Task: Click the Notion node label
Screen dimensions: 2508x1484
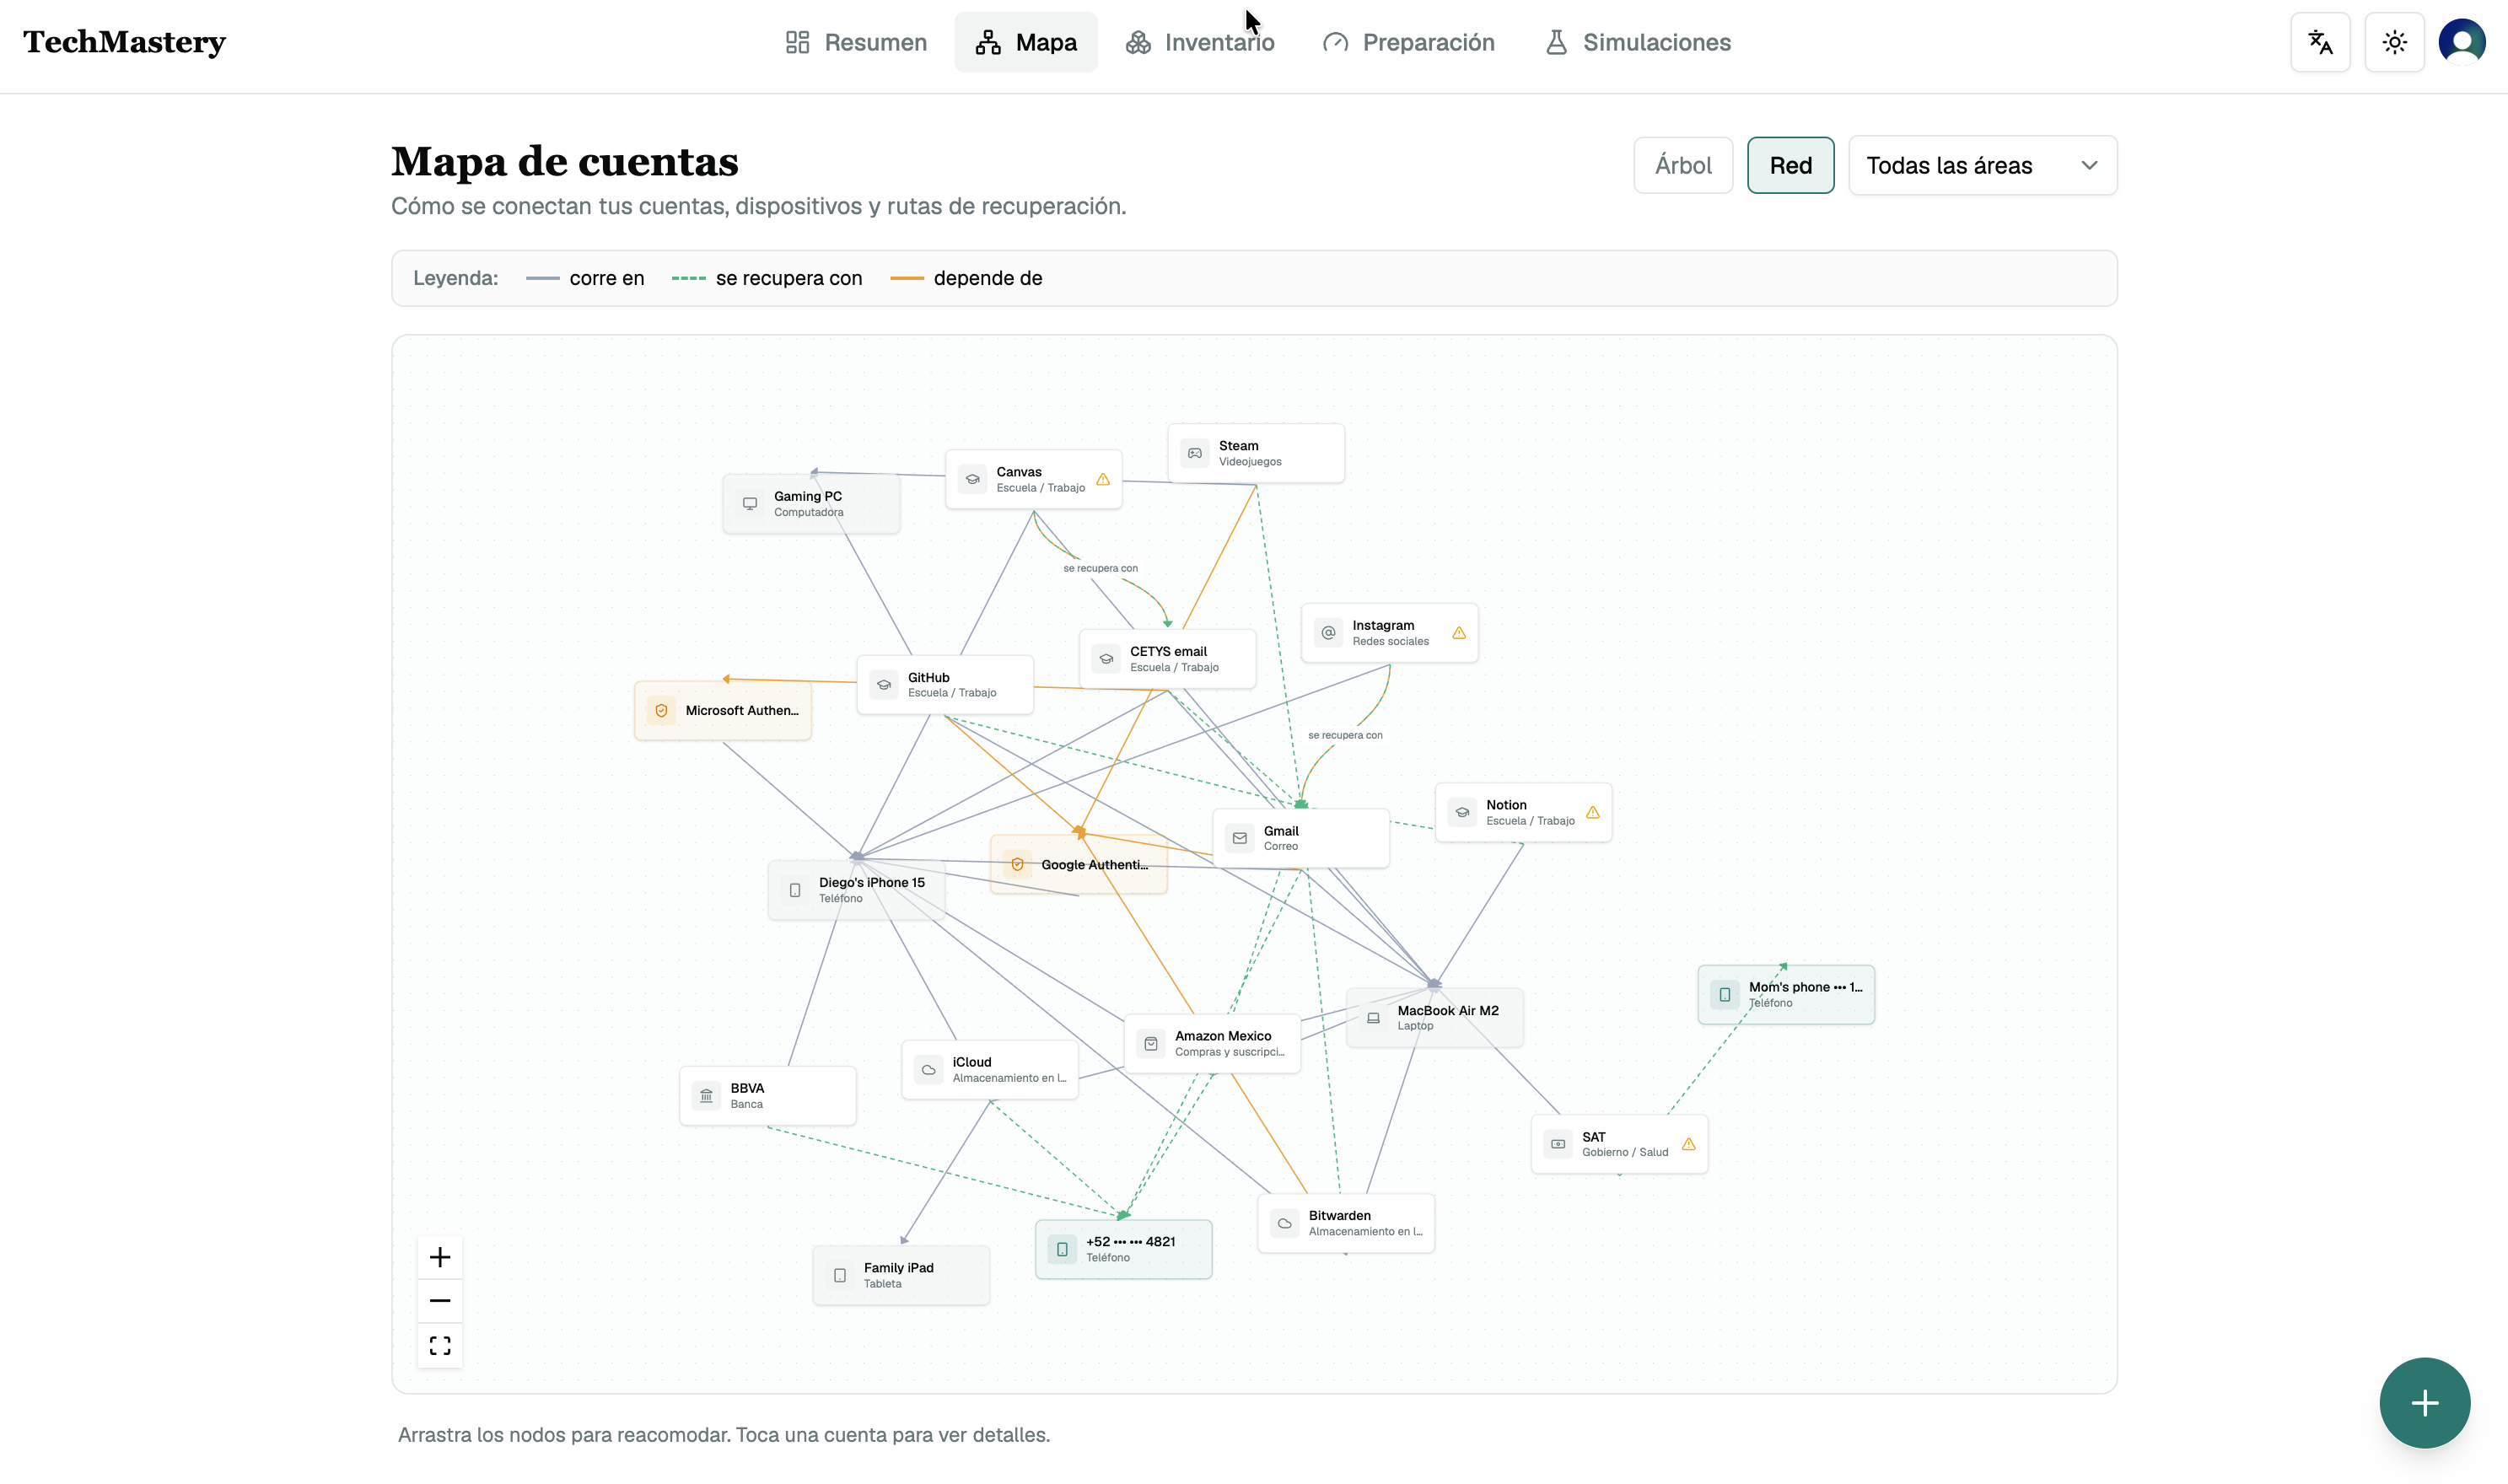Action: pyautogui.click(x=1506, y=805)
